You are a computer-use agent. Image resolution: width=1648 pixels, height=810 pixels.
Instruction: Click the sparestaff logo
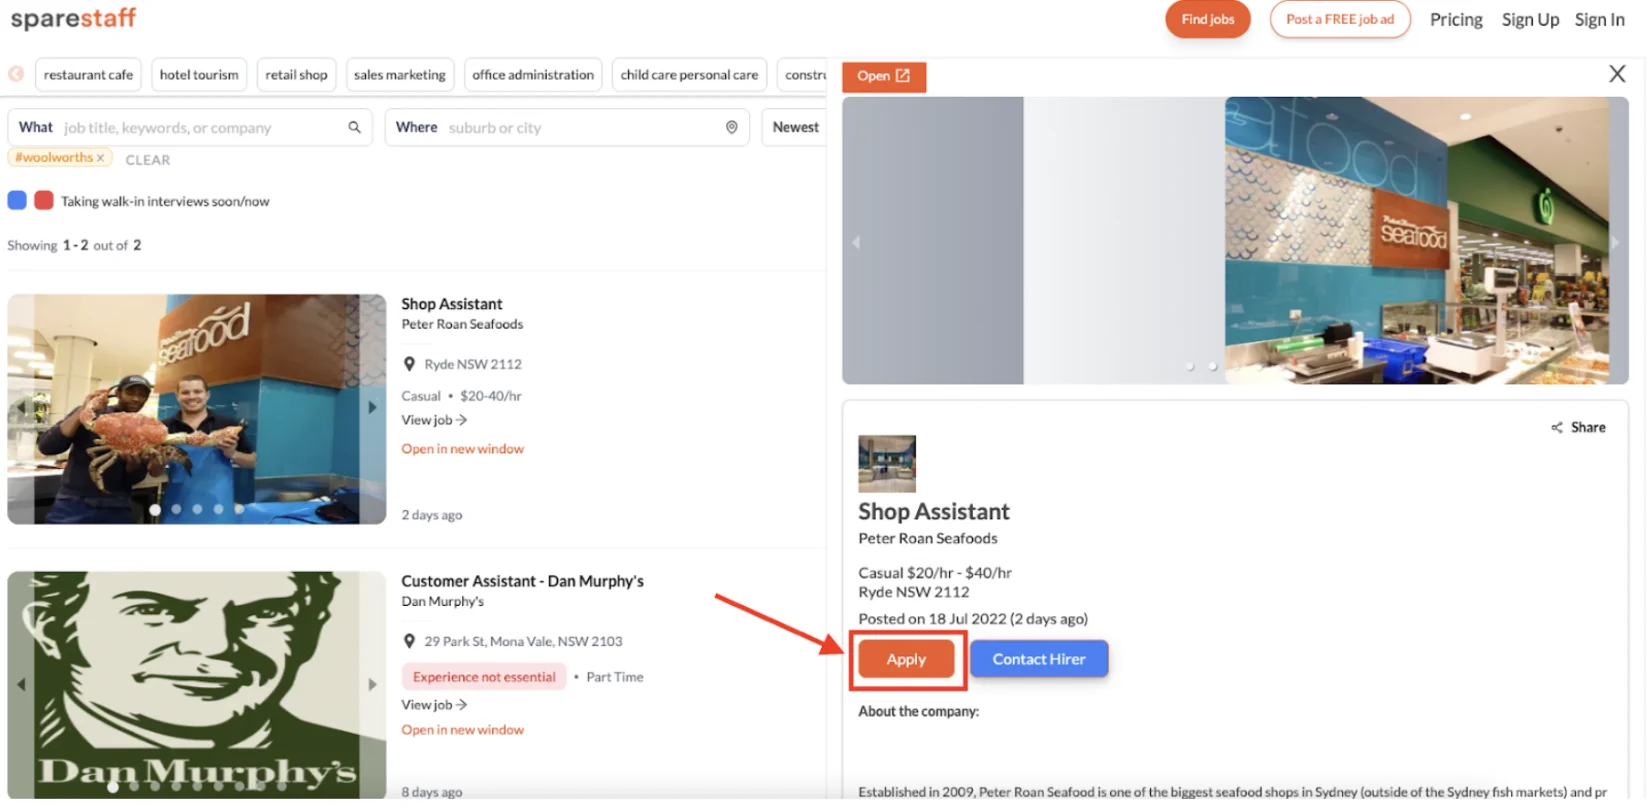73,19
